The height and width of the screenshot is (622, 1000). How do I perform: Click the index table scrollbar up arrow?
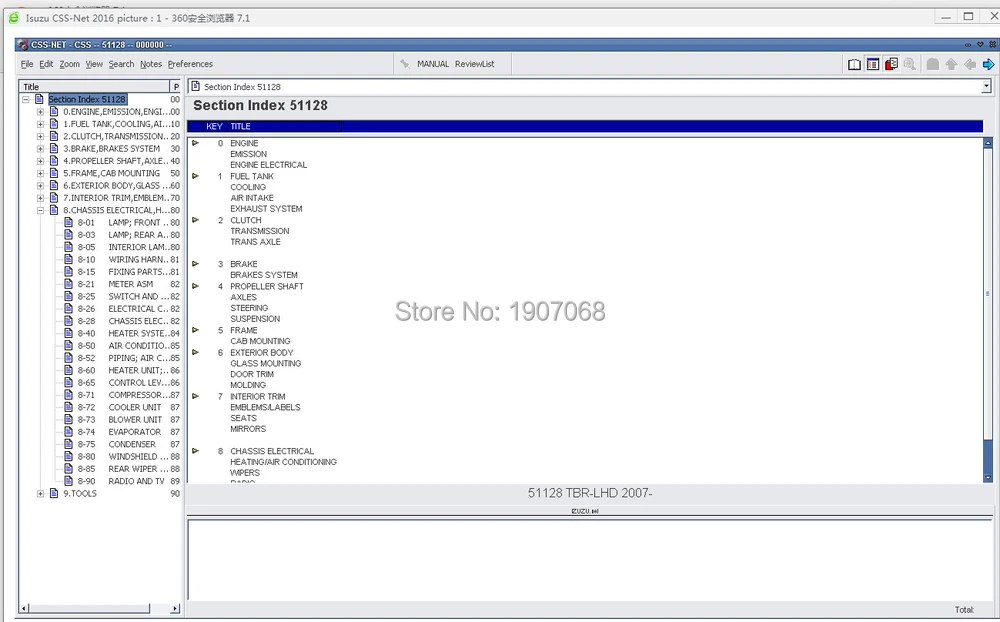(x=988, y=144)
